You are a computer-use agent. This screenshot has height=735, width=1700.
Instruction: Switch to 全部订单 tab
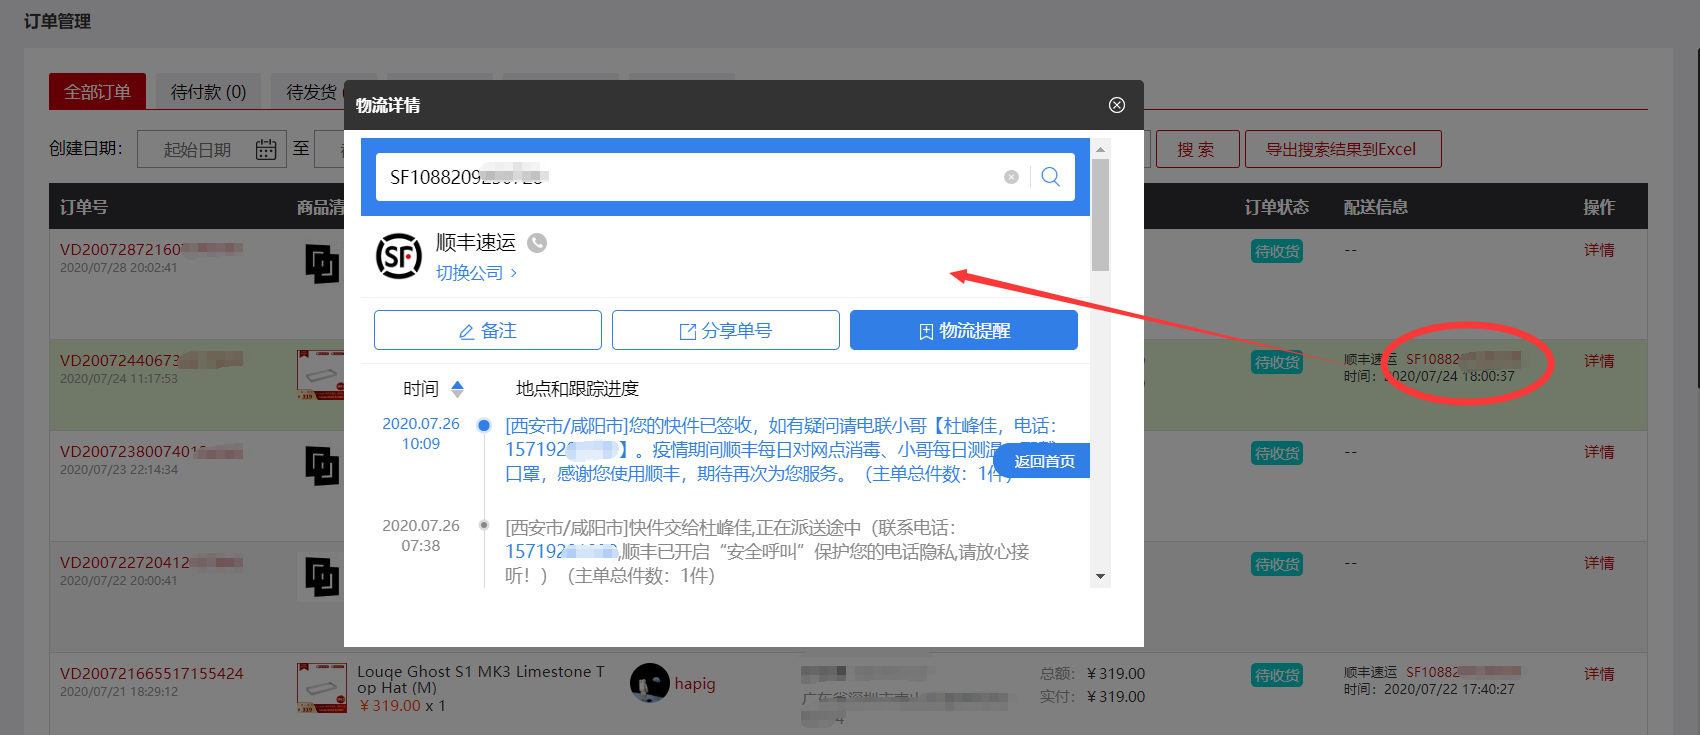(97, 92)
